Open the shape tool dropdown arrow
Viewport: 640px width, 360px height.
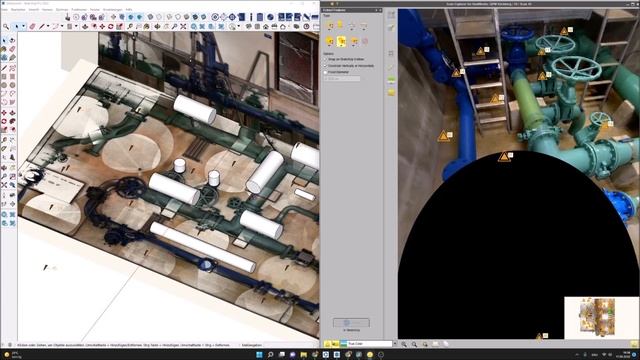(x=76, y=26)
